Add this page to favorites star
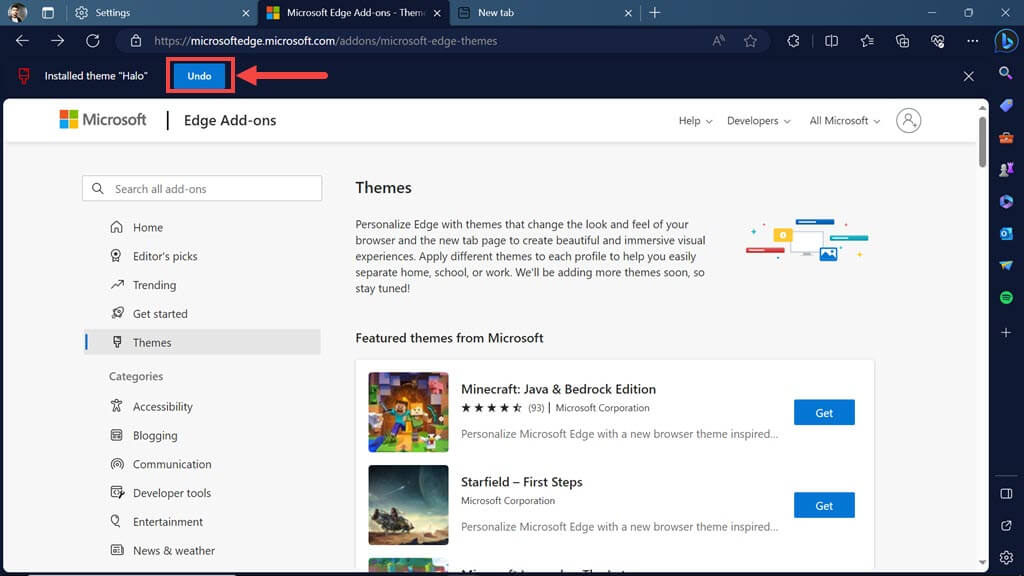This screenshot has height=576, width=1024. click(750, 40)
